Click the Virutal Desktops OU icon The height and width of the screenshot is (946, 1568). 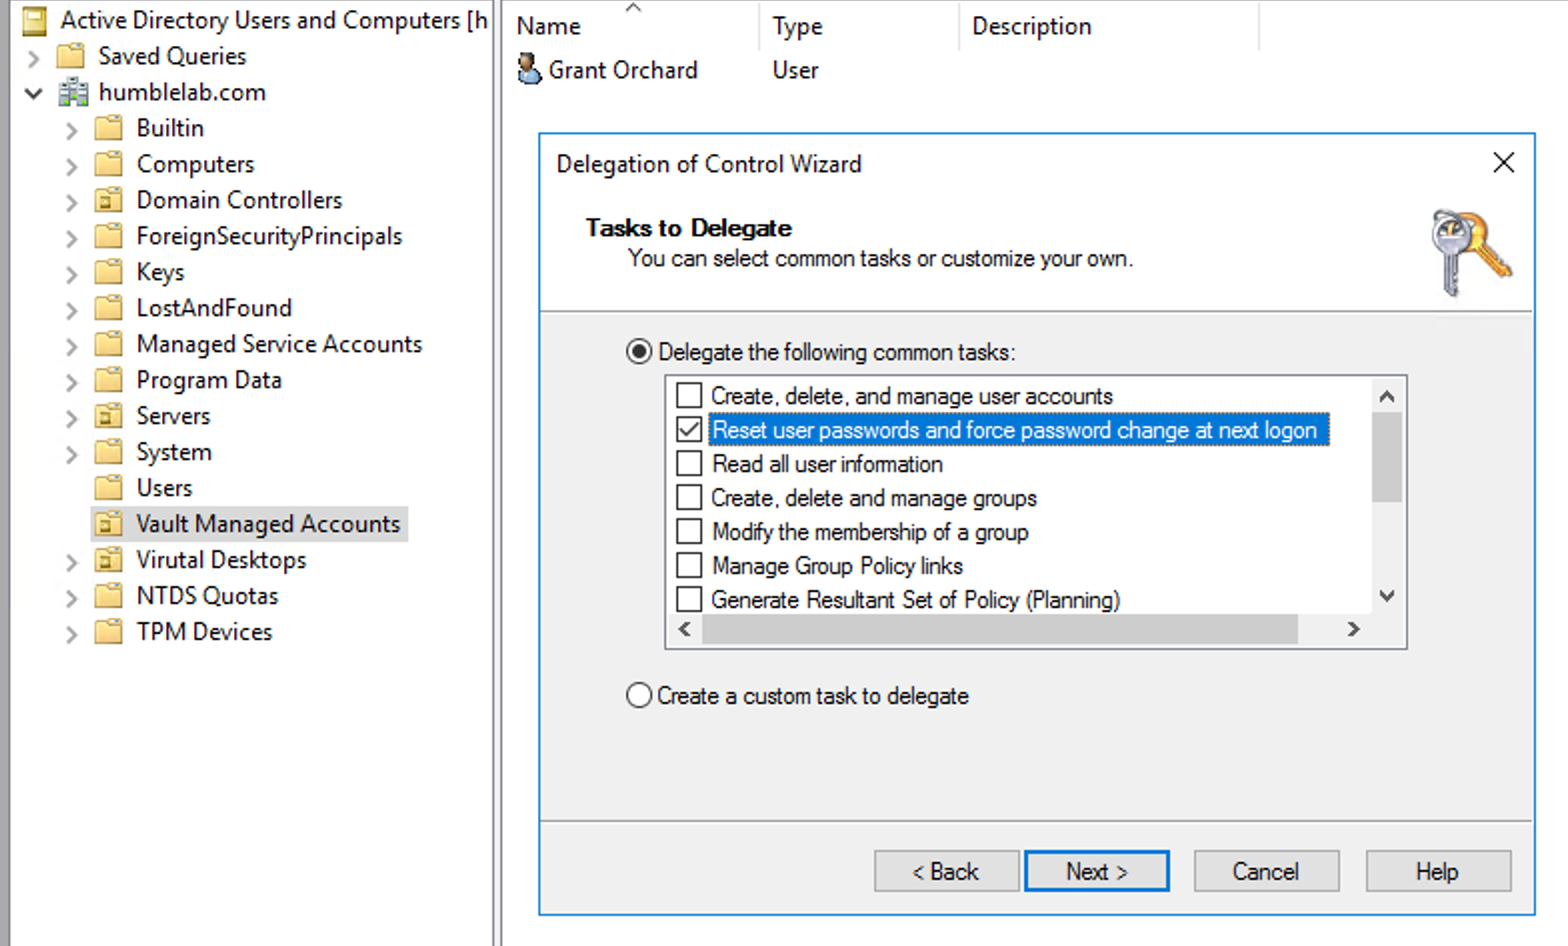pos(108,560)
